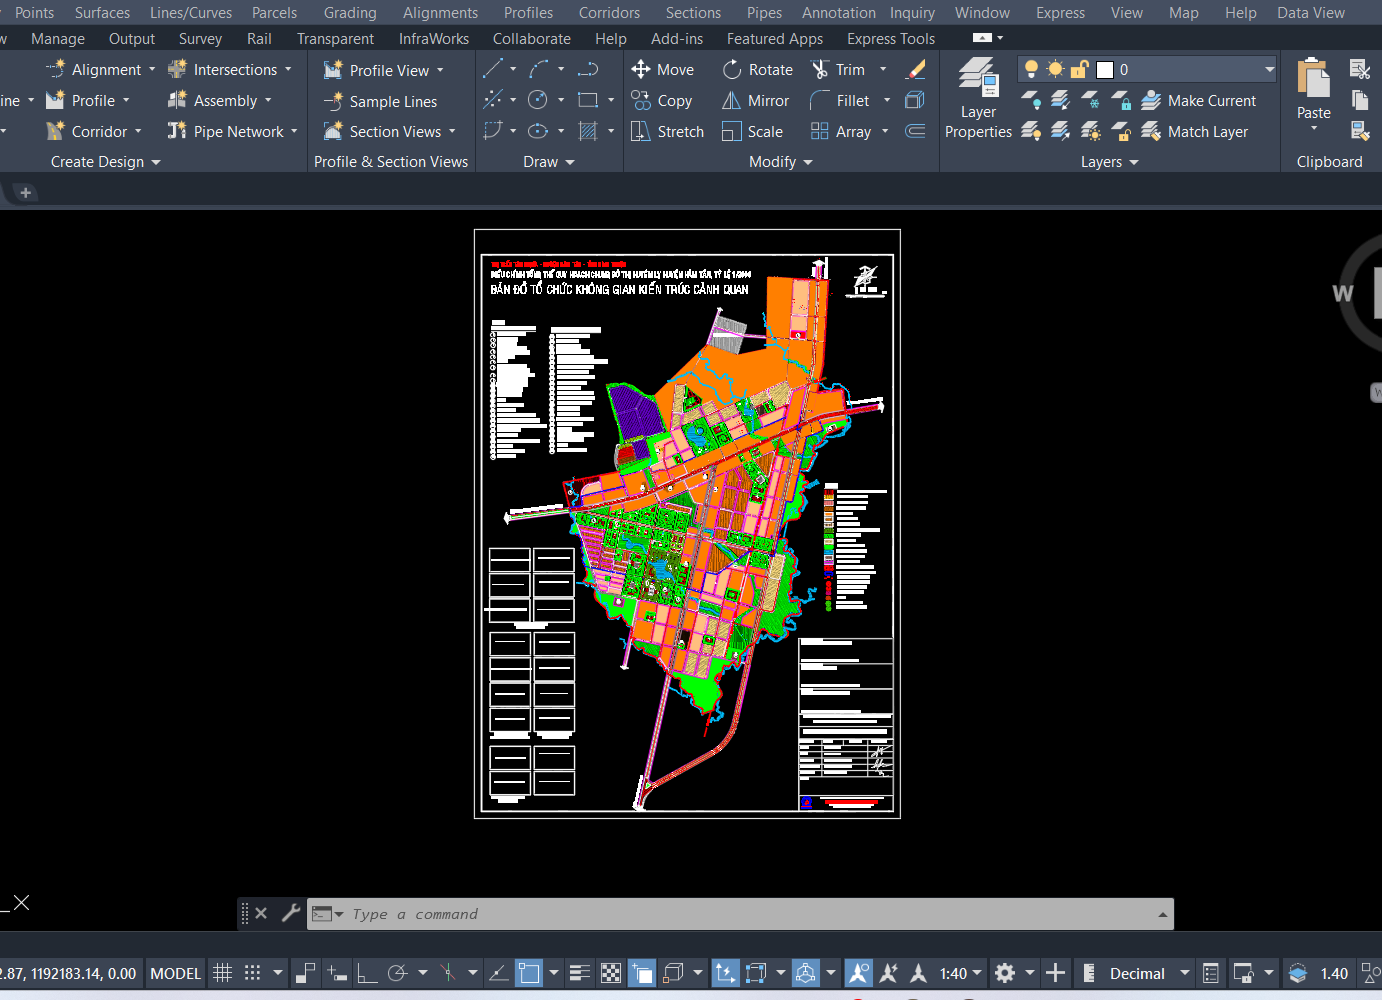1382x1000 pixels.
Task: Open the Grading menu
Action: pyautogui.click(x=350, y=12)
